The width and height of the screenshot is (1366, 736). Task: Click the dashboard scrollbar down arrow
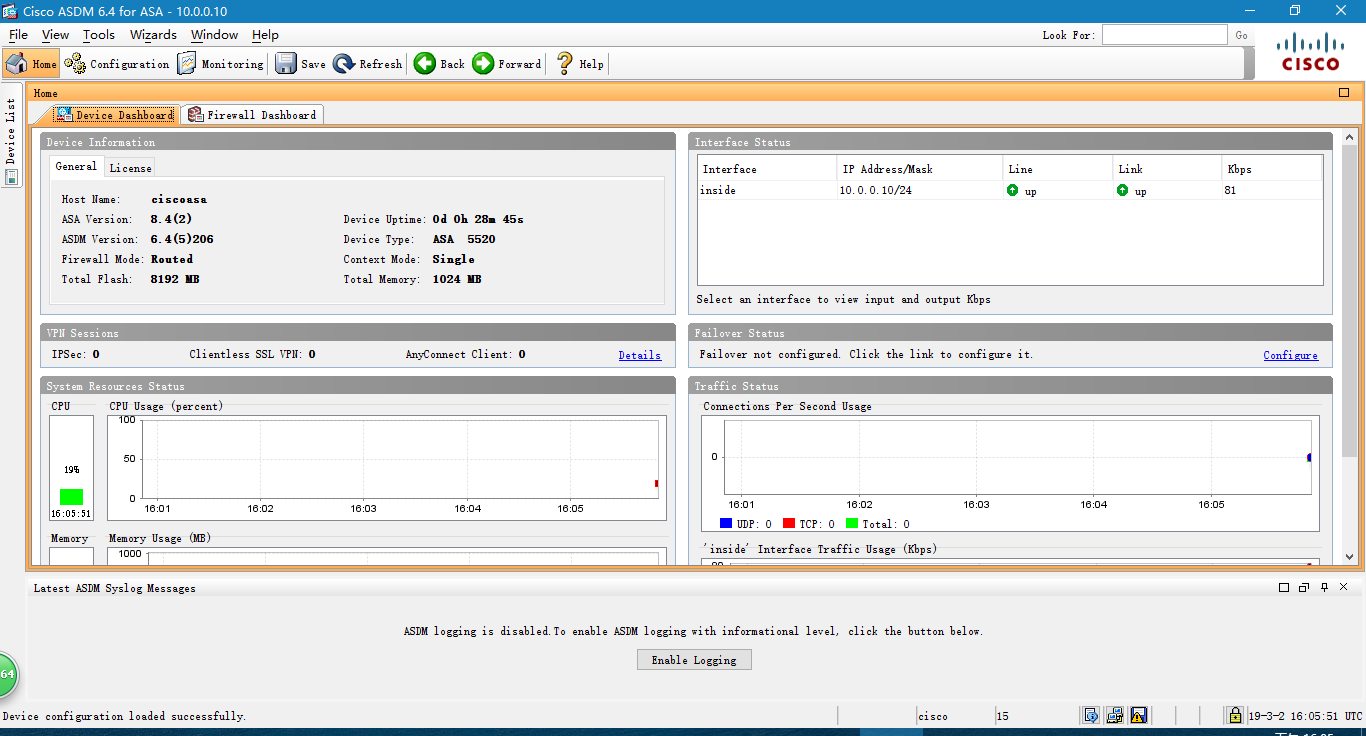coord(1349,557)
